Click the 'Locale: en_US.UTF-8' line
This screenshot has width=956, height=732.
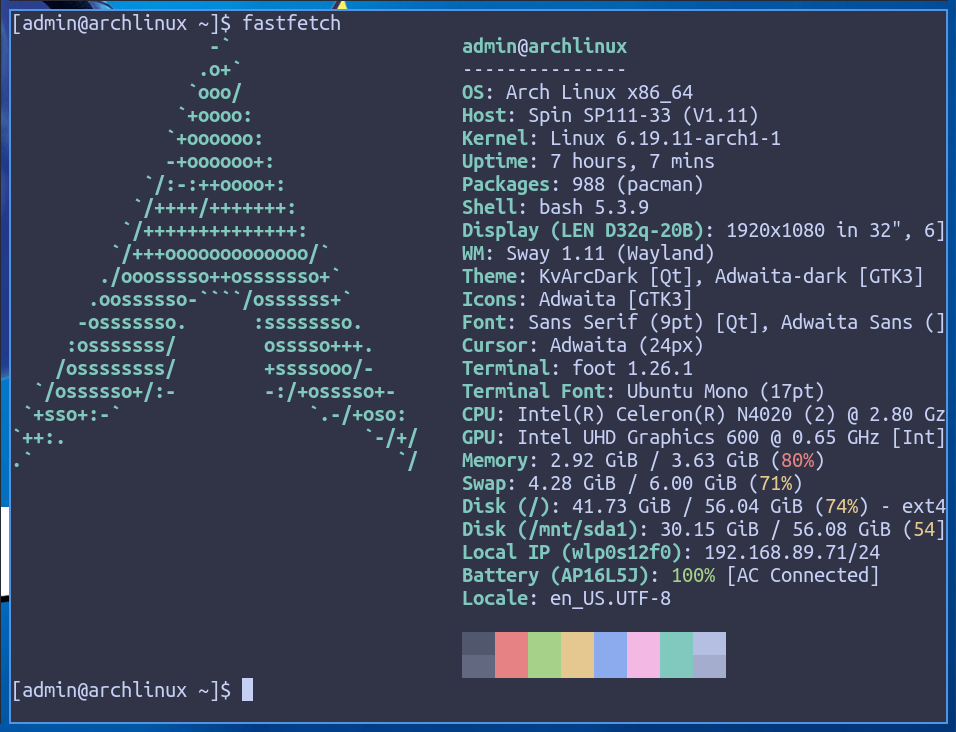click(566, 599)
